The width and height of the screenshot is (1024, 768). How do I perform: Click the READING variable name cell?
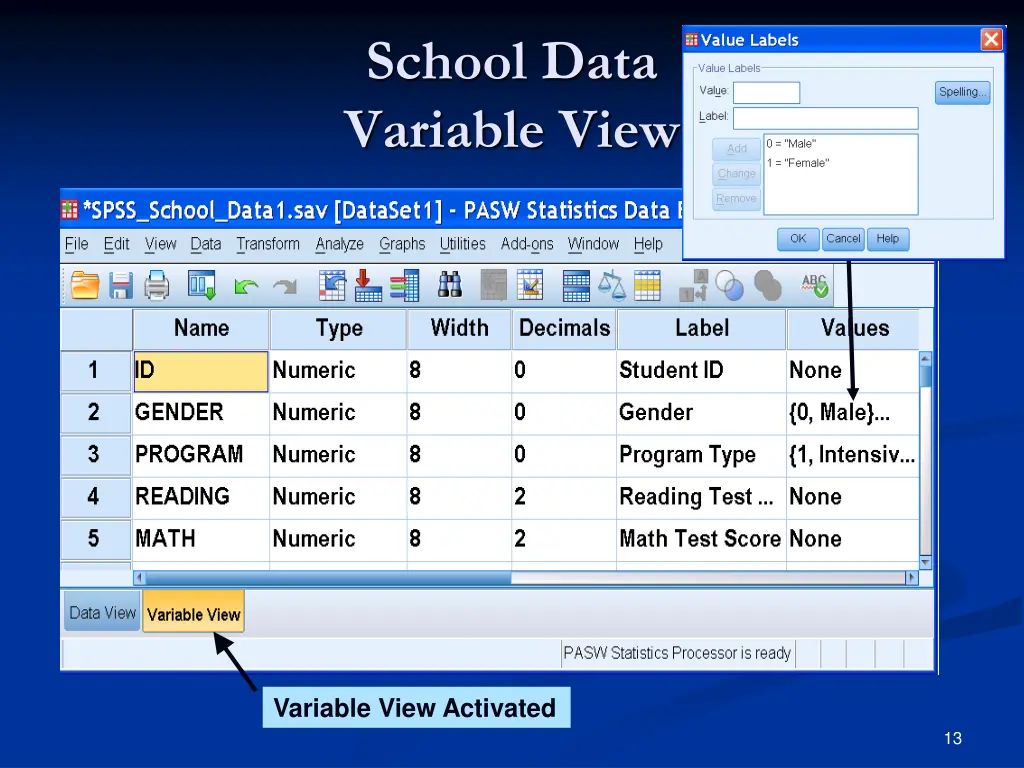click(x=201, y=497)
